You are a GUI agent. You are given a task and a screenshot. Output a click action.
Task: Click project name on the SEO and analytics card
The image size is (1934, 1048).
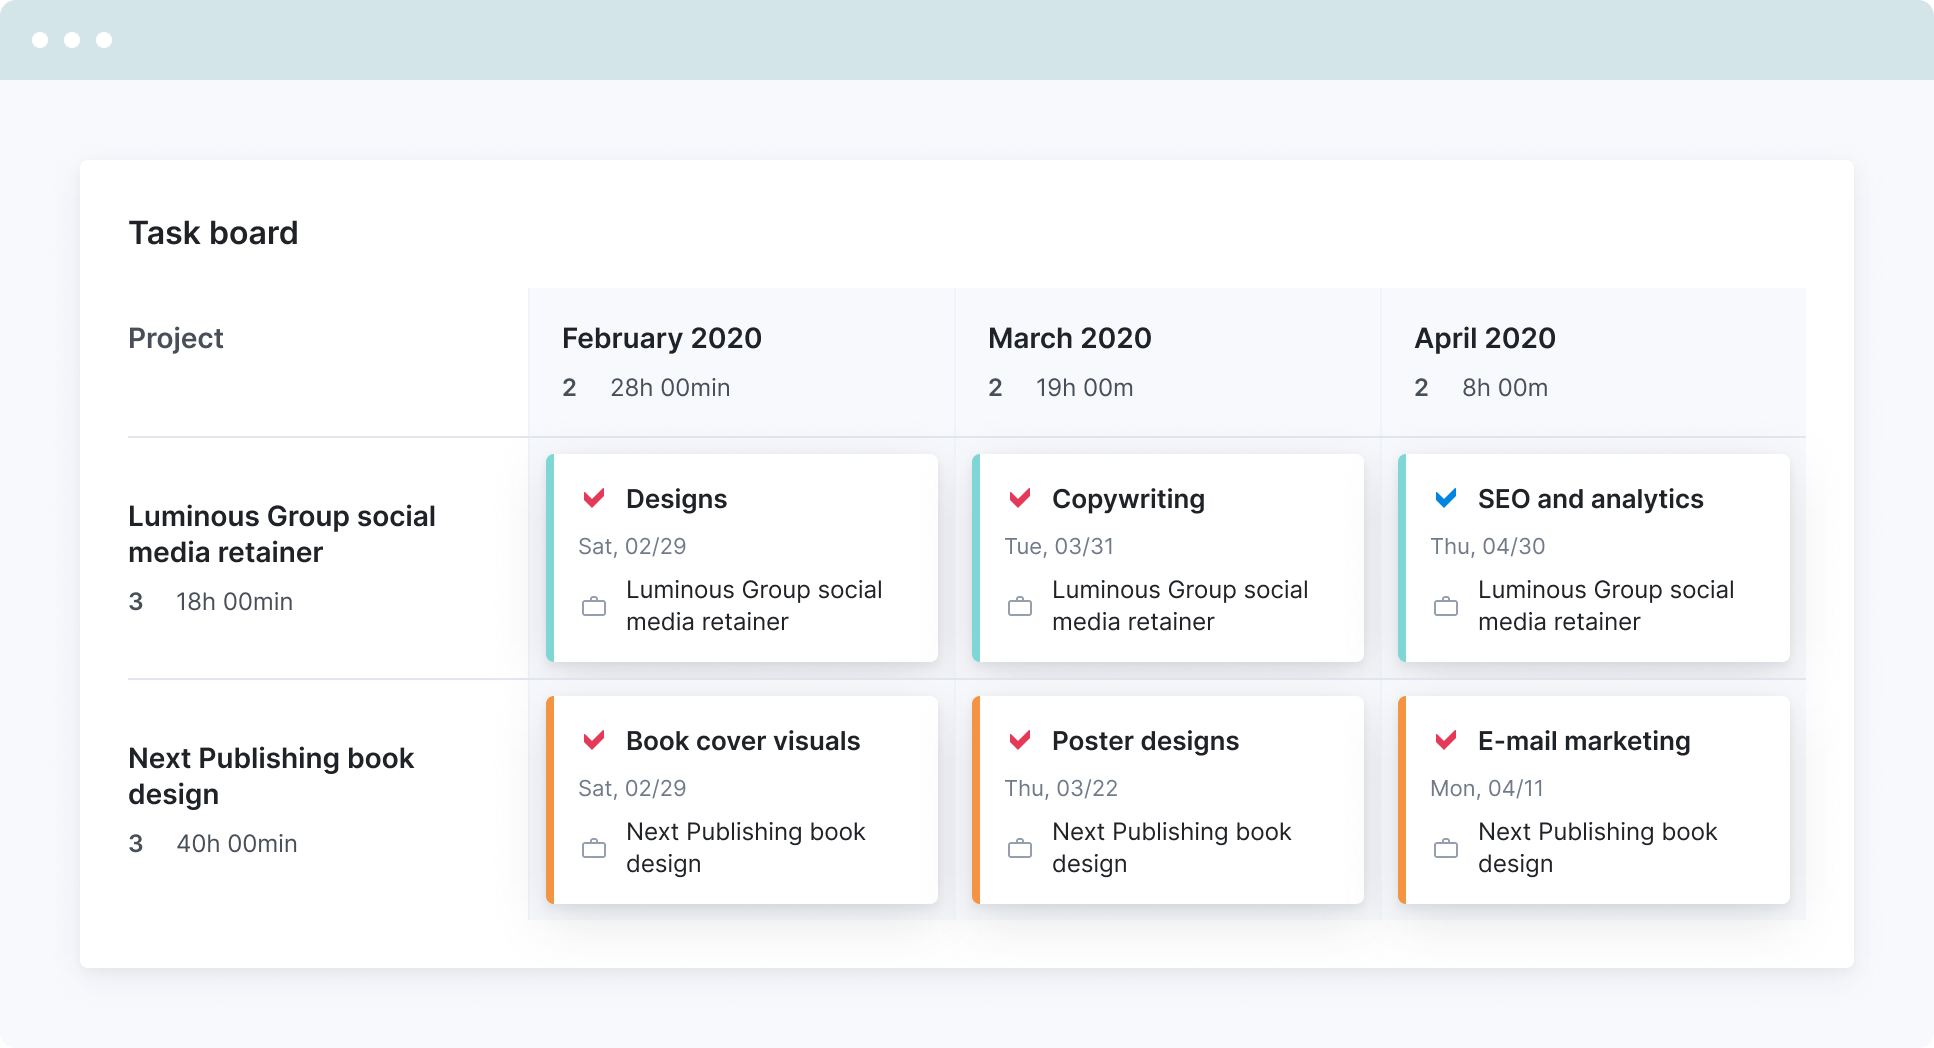click(1606, 606)
